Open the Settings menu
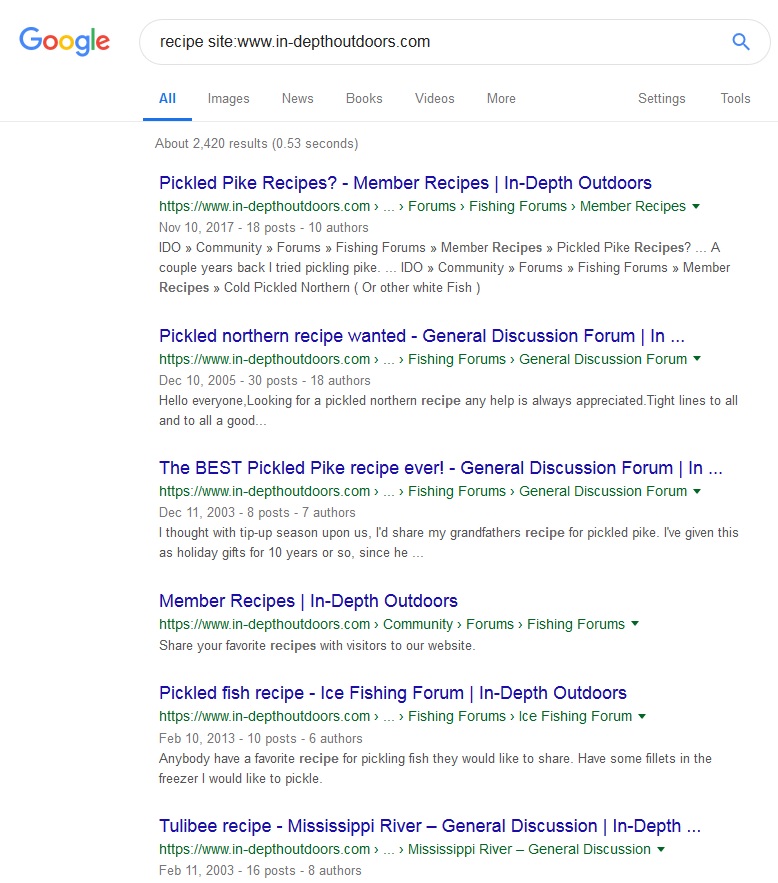 tap(661, 99)
